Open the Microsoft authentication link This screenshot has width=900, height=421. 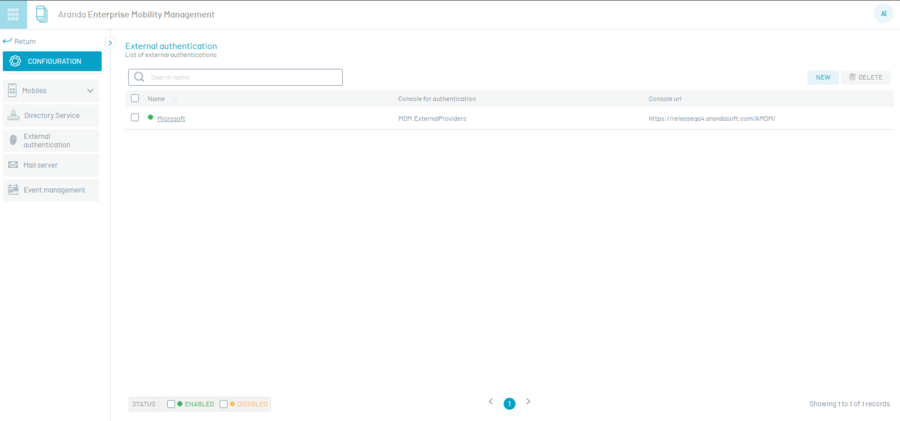click(171, 118)
